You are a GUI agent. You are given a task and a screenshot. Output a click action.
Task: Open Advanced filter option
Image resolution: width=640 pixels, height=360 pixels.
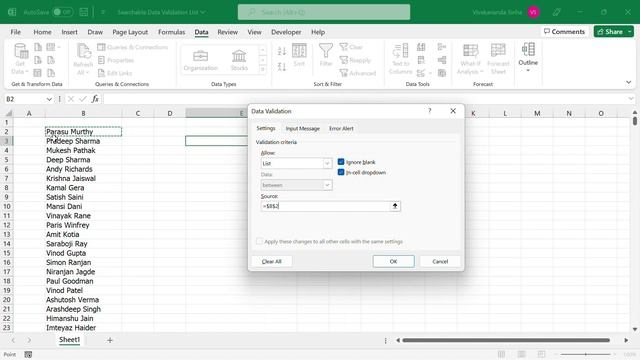(x=358, y=73)
